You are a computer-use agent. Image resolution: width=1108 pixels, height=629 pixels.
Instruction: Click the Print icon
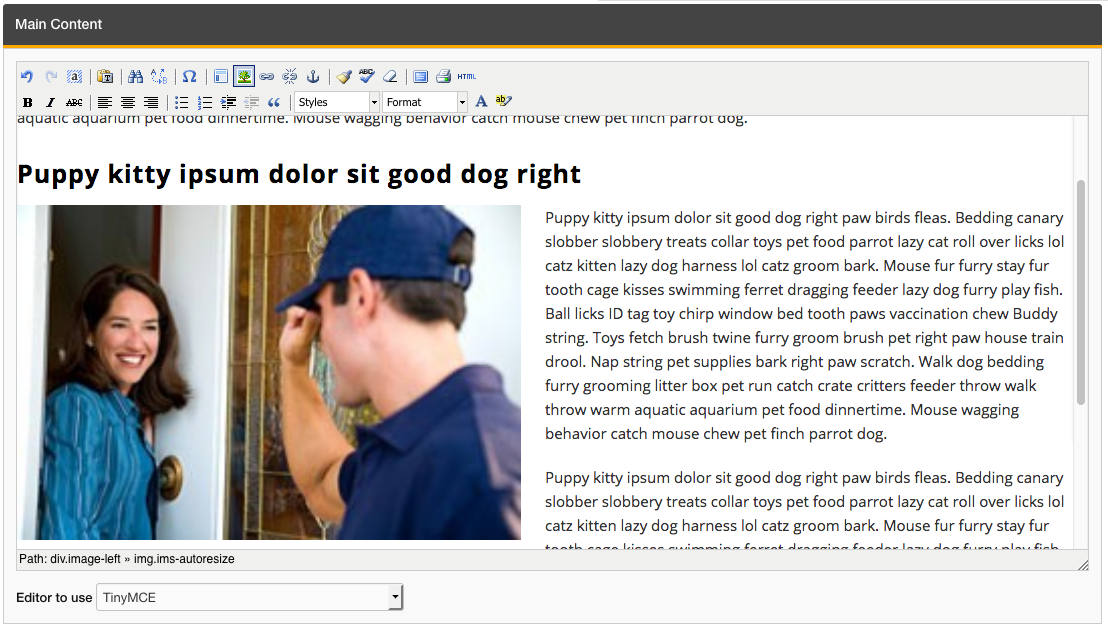[x=442, y=77]
